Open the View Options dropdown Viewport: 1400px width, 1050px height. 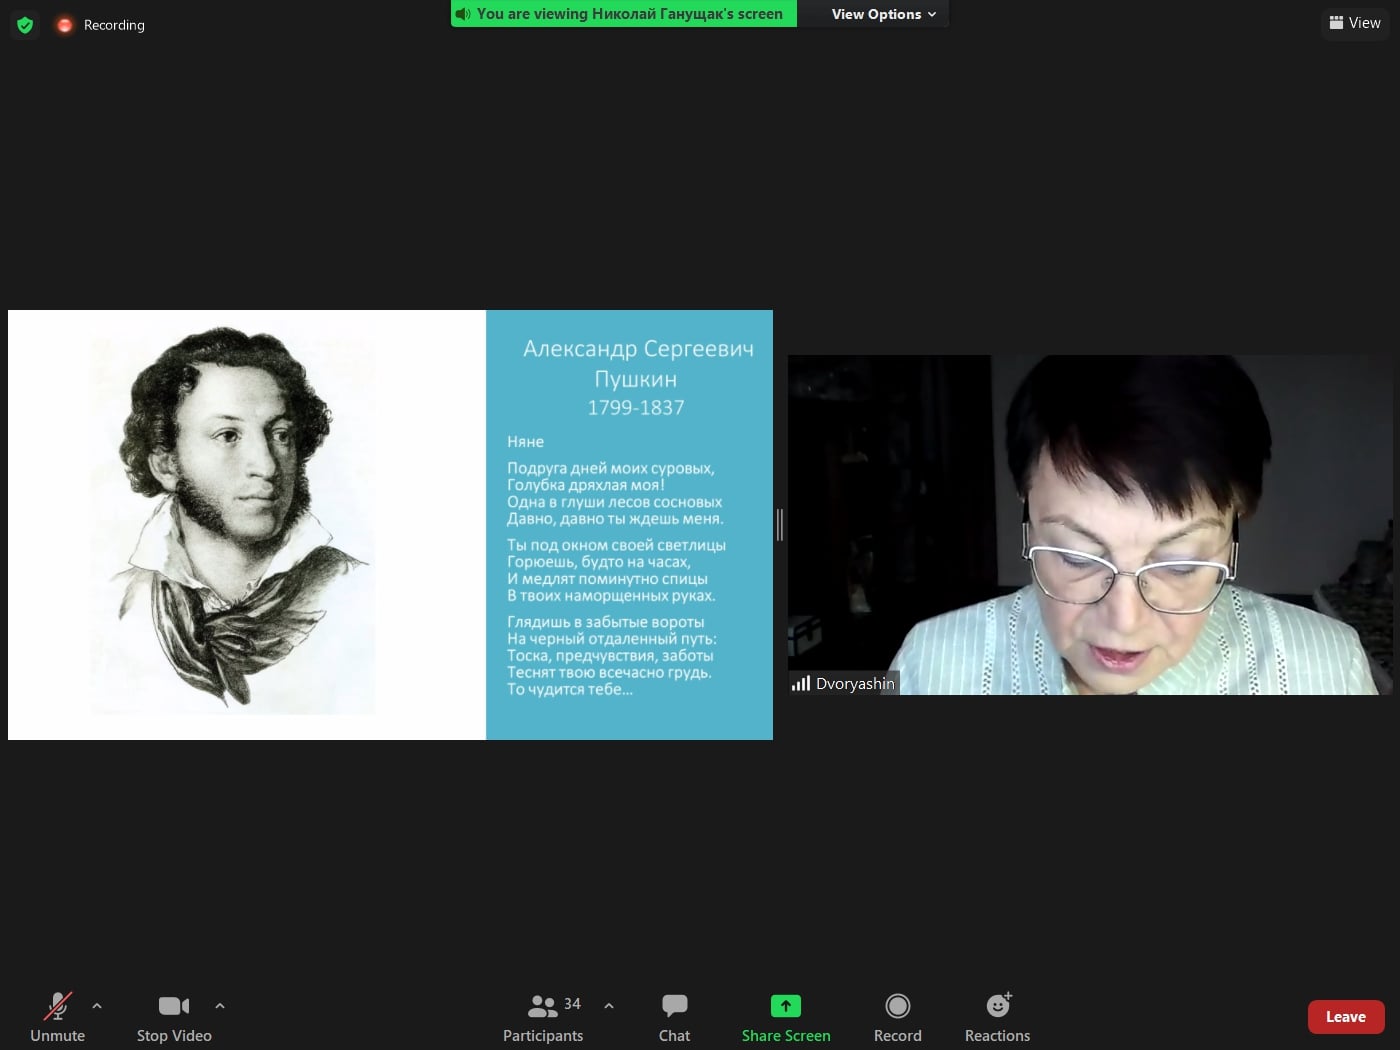[883, 14]
